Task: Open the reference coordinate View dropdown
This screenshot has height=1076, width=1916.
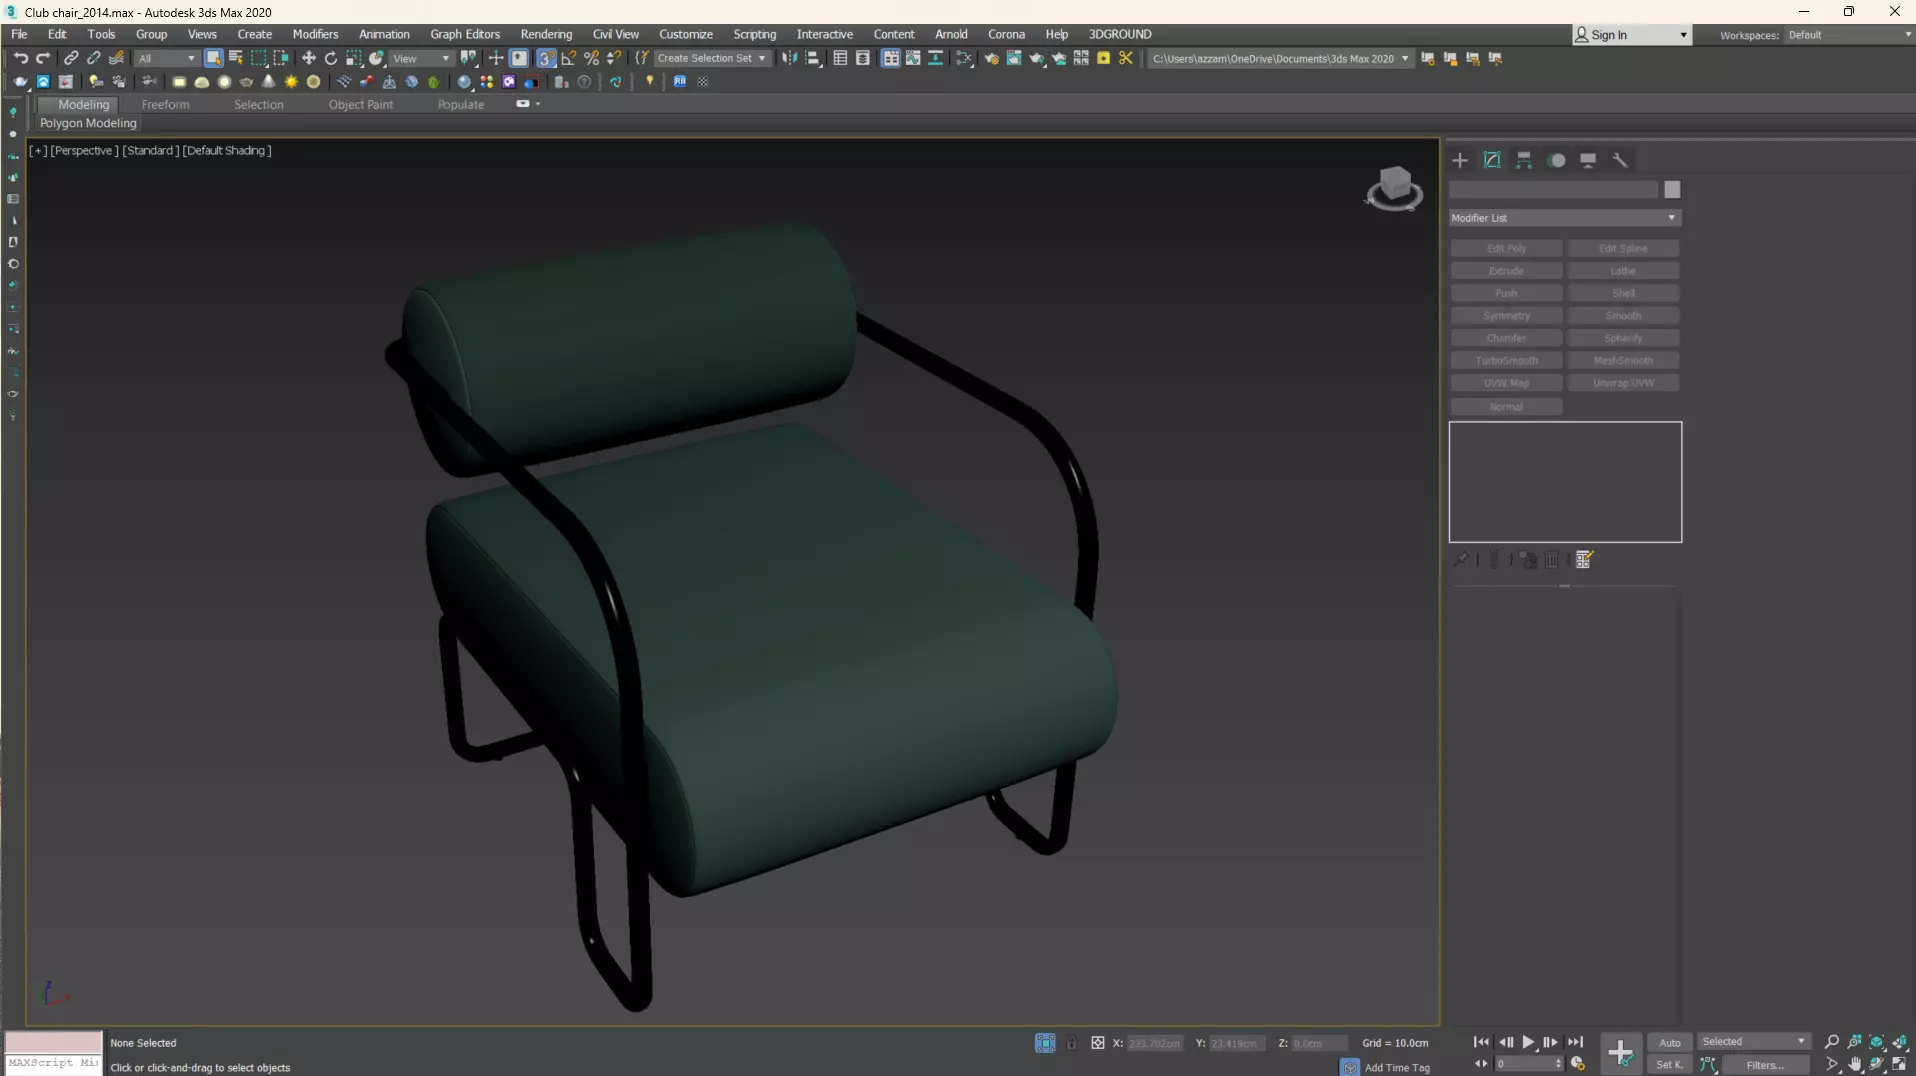Action: 421,58
